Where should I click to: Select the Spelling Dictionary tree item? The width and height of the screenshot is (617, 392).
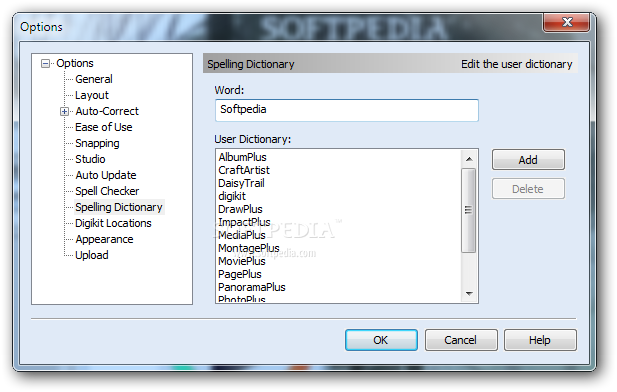[x=119, y=207]
